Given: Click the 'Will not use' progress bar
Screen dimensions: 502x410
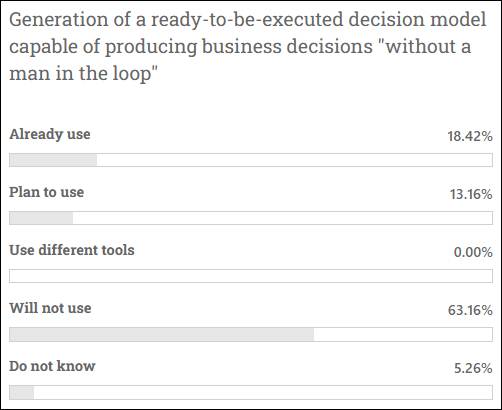Looking at the screenshot, I should pyautogui.click(x=251, y=334).
